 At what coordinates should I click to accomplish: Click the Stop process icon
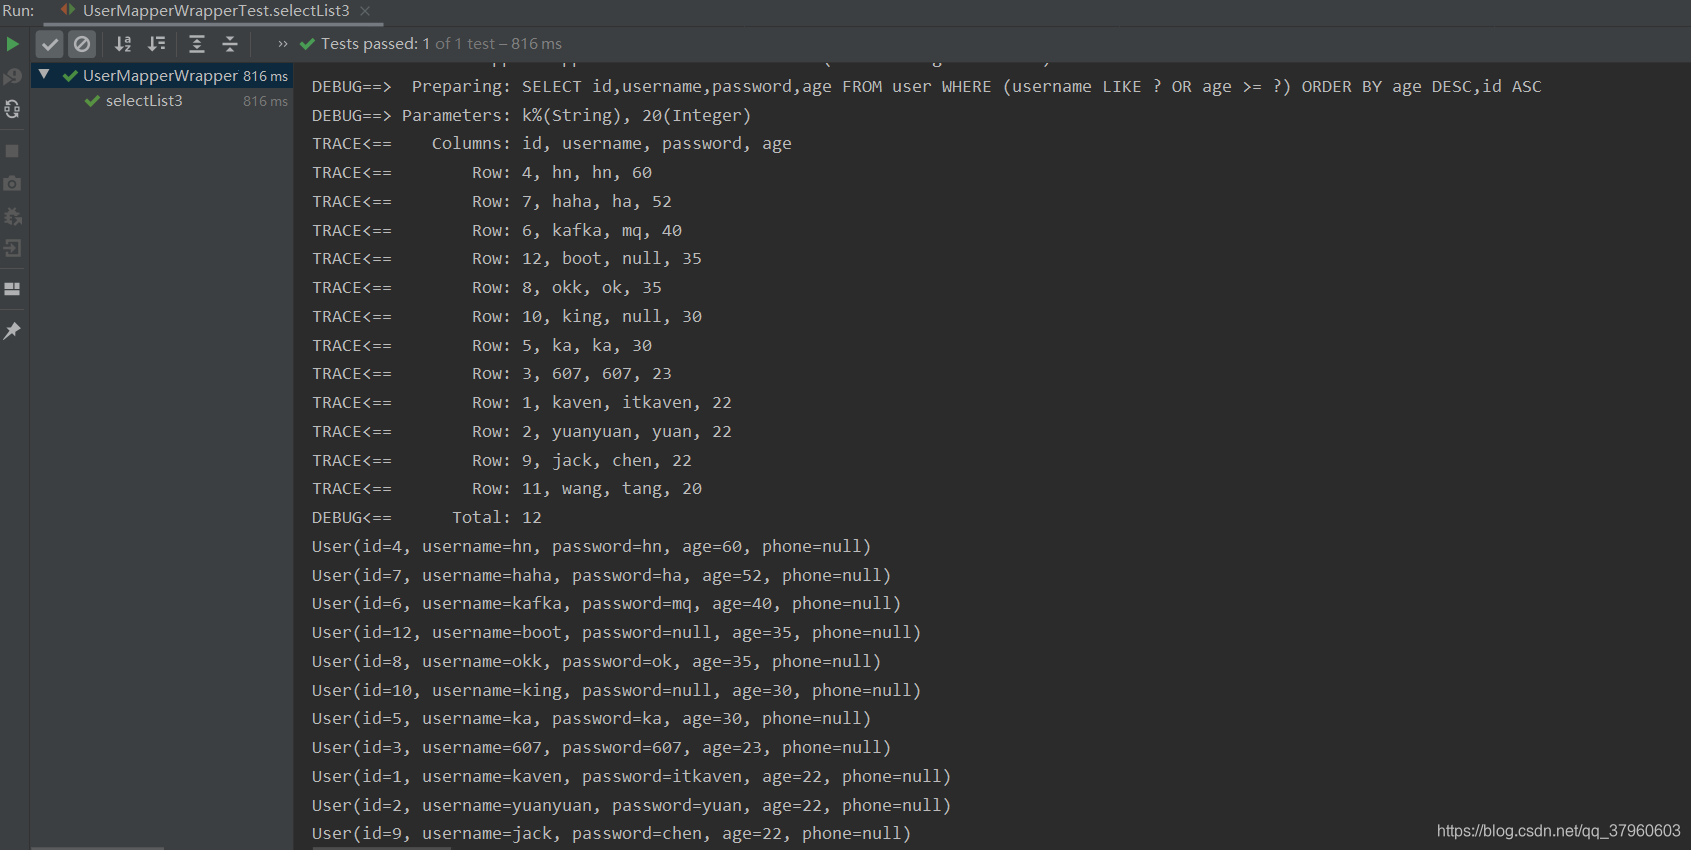click(x=13, y=151)
